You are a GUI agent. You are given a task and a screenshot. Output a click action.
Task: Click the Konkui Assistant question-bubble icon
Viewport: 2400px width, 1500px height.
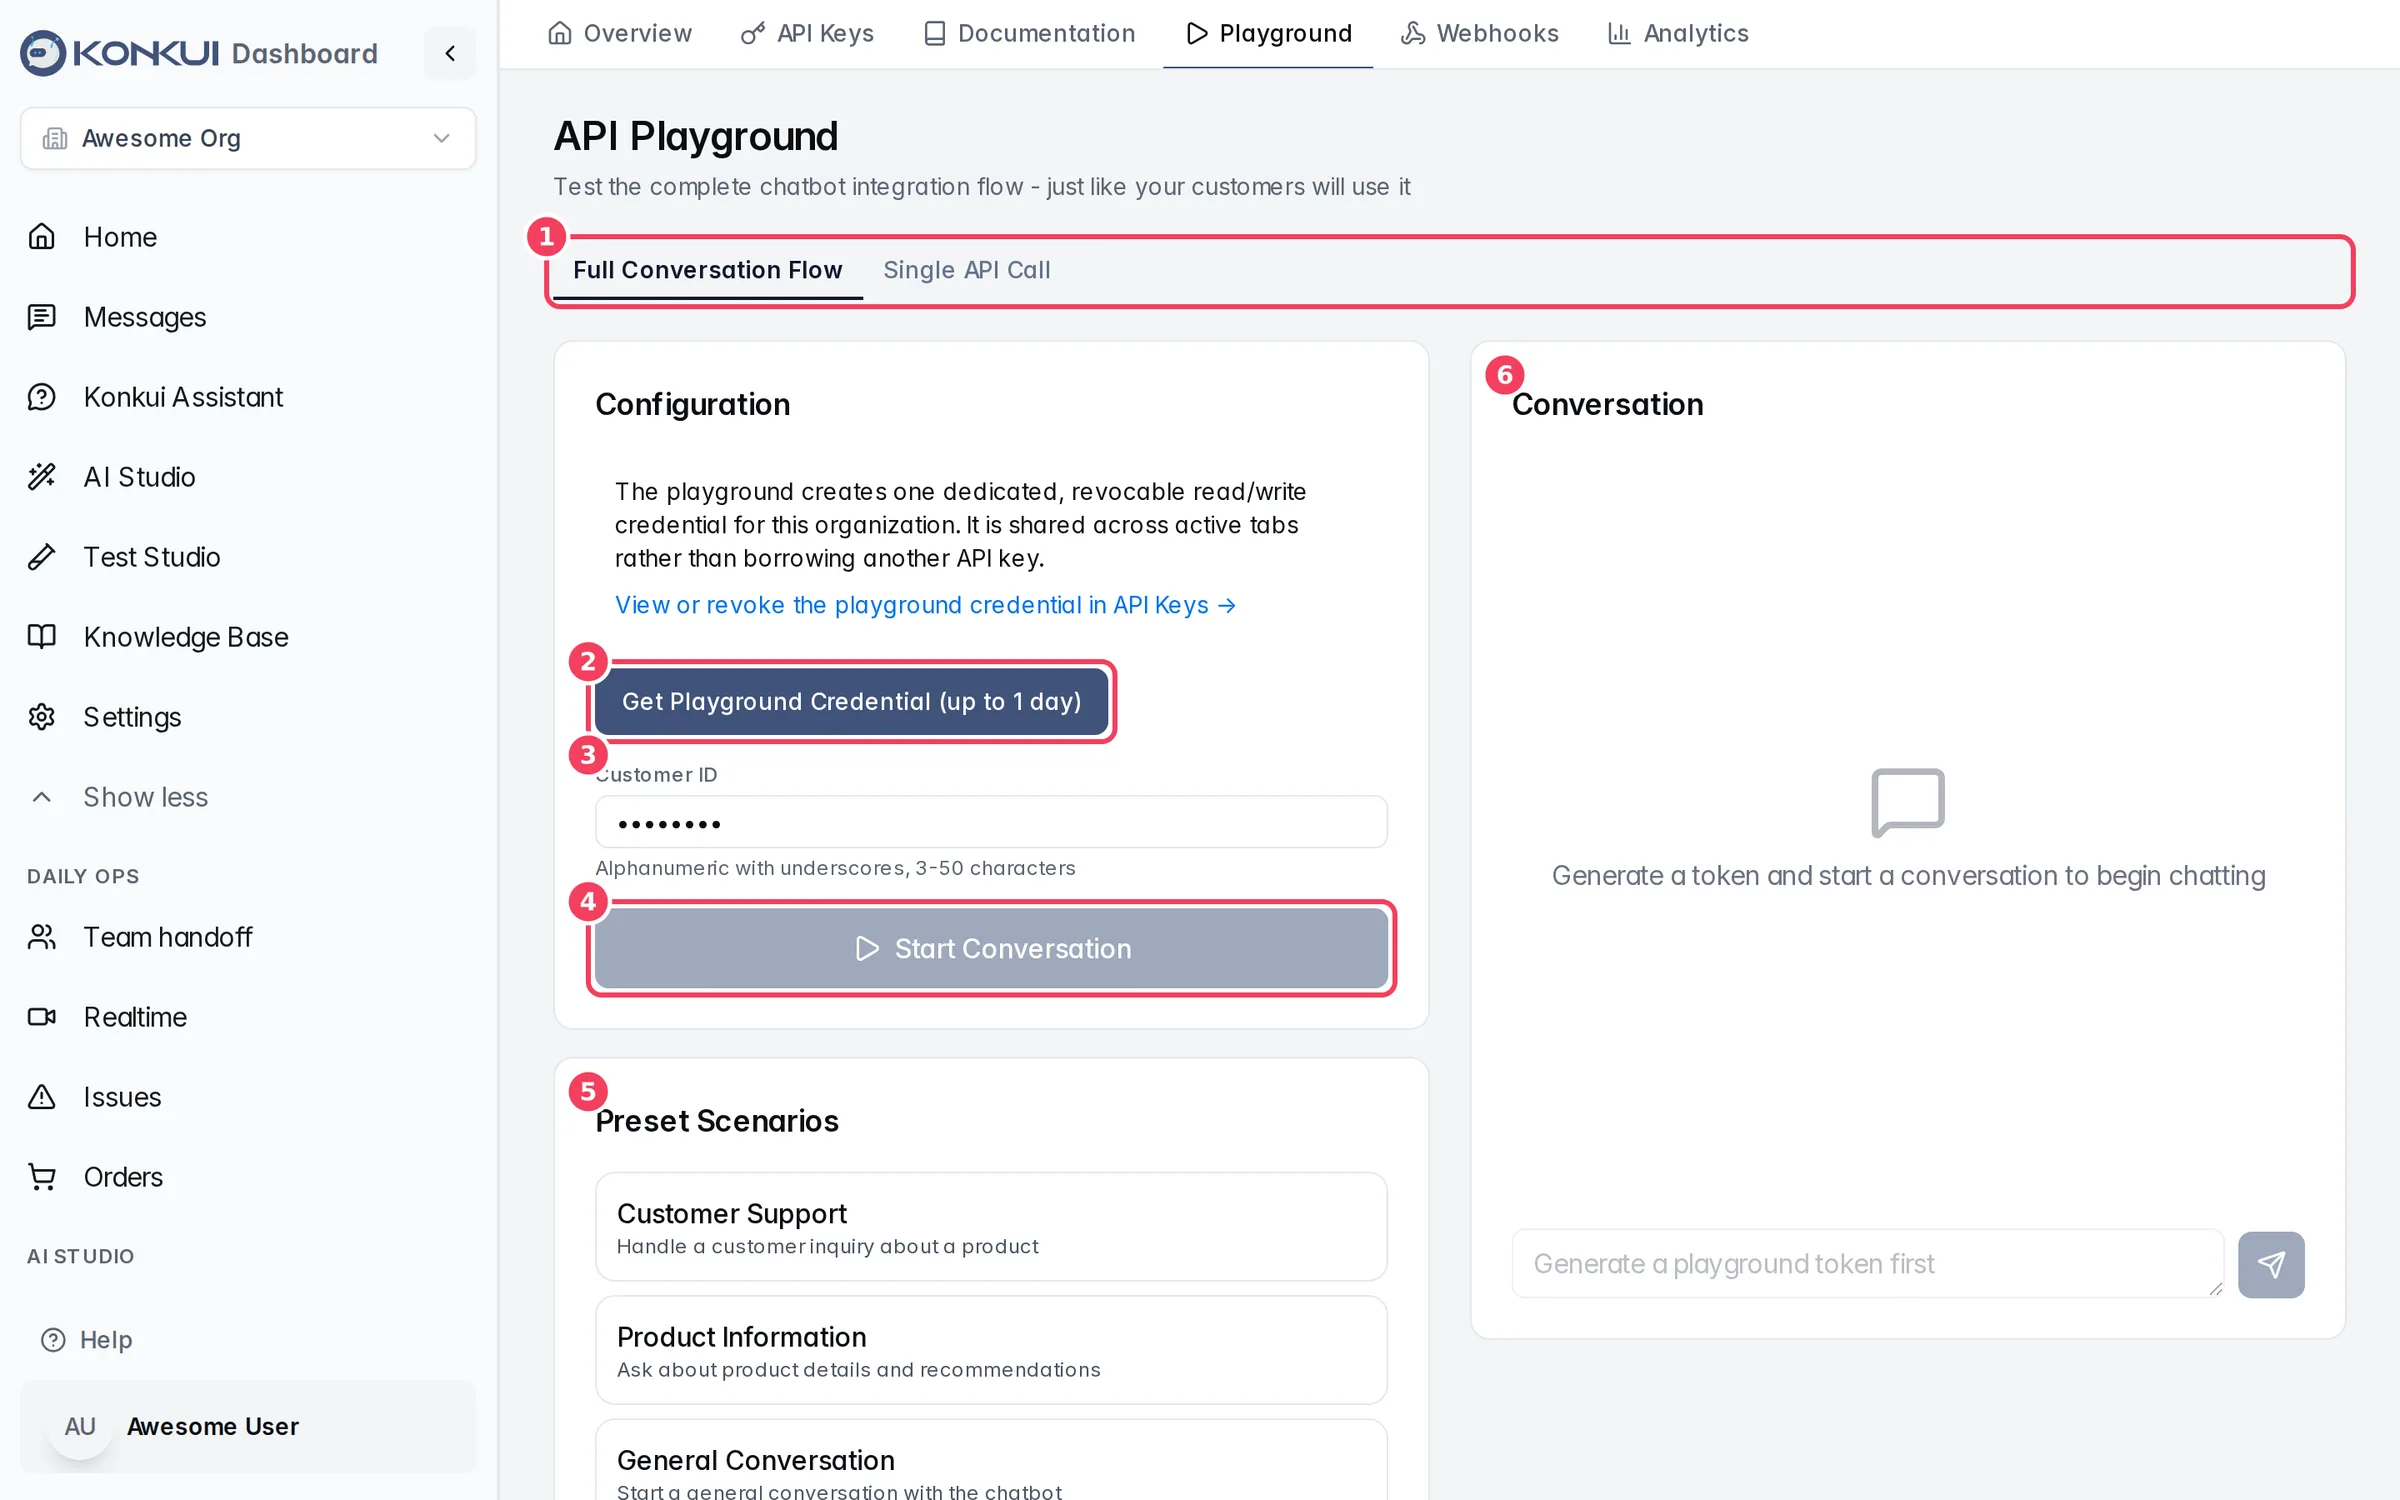(x=42, y=397)
